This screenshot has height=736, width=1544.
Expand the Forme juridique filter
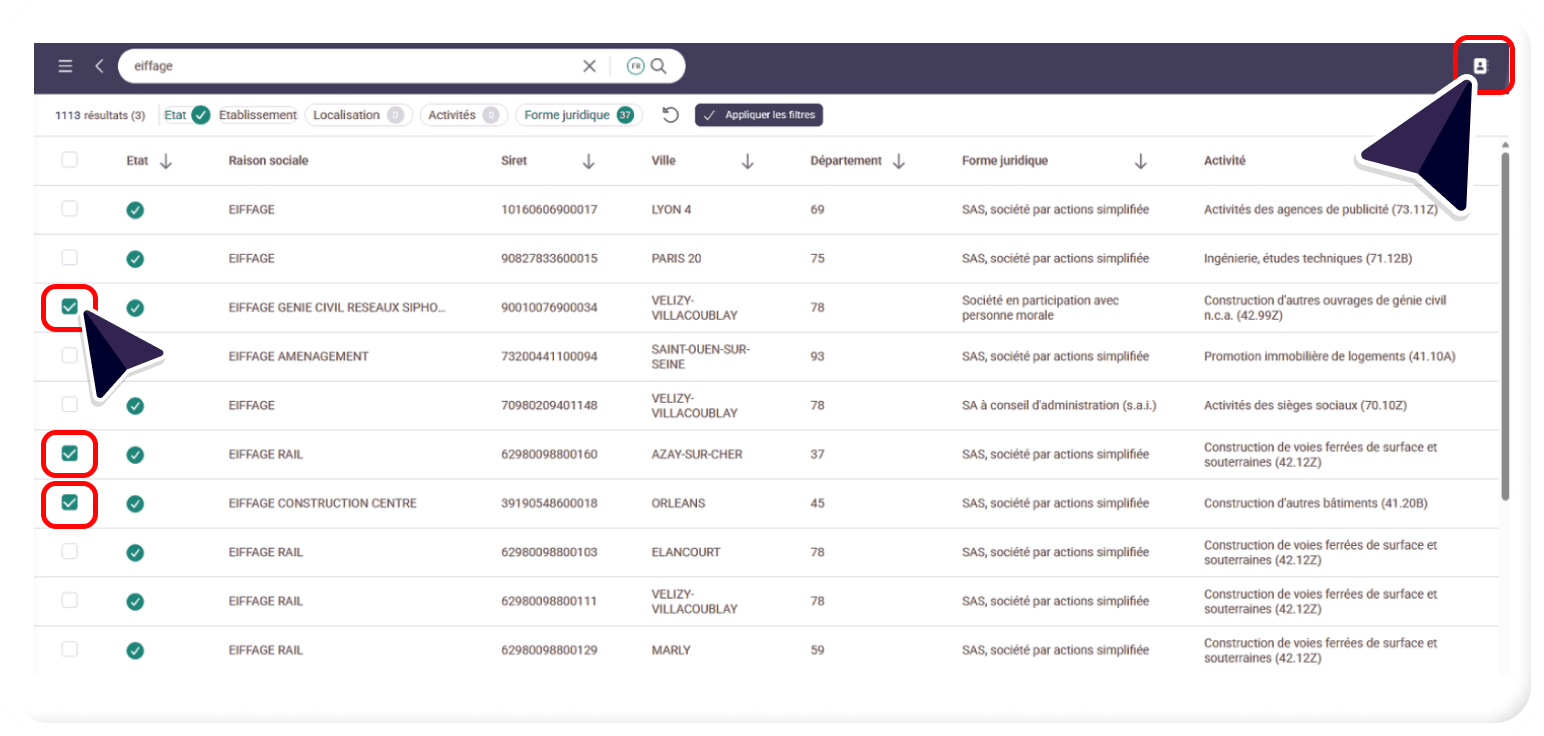tap(578, 115)
